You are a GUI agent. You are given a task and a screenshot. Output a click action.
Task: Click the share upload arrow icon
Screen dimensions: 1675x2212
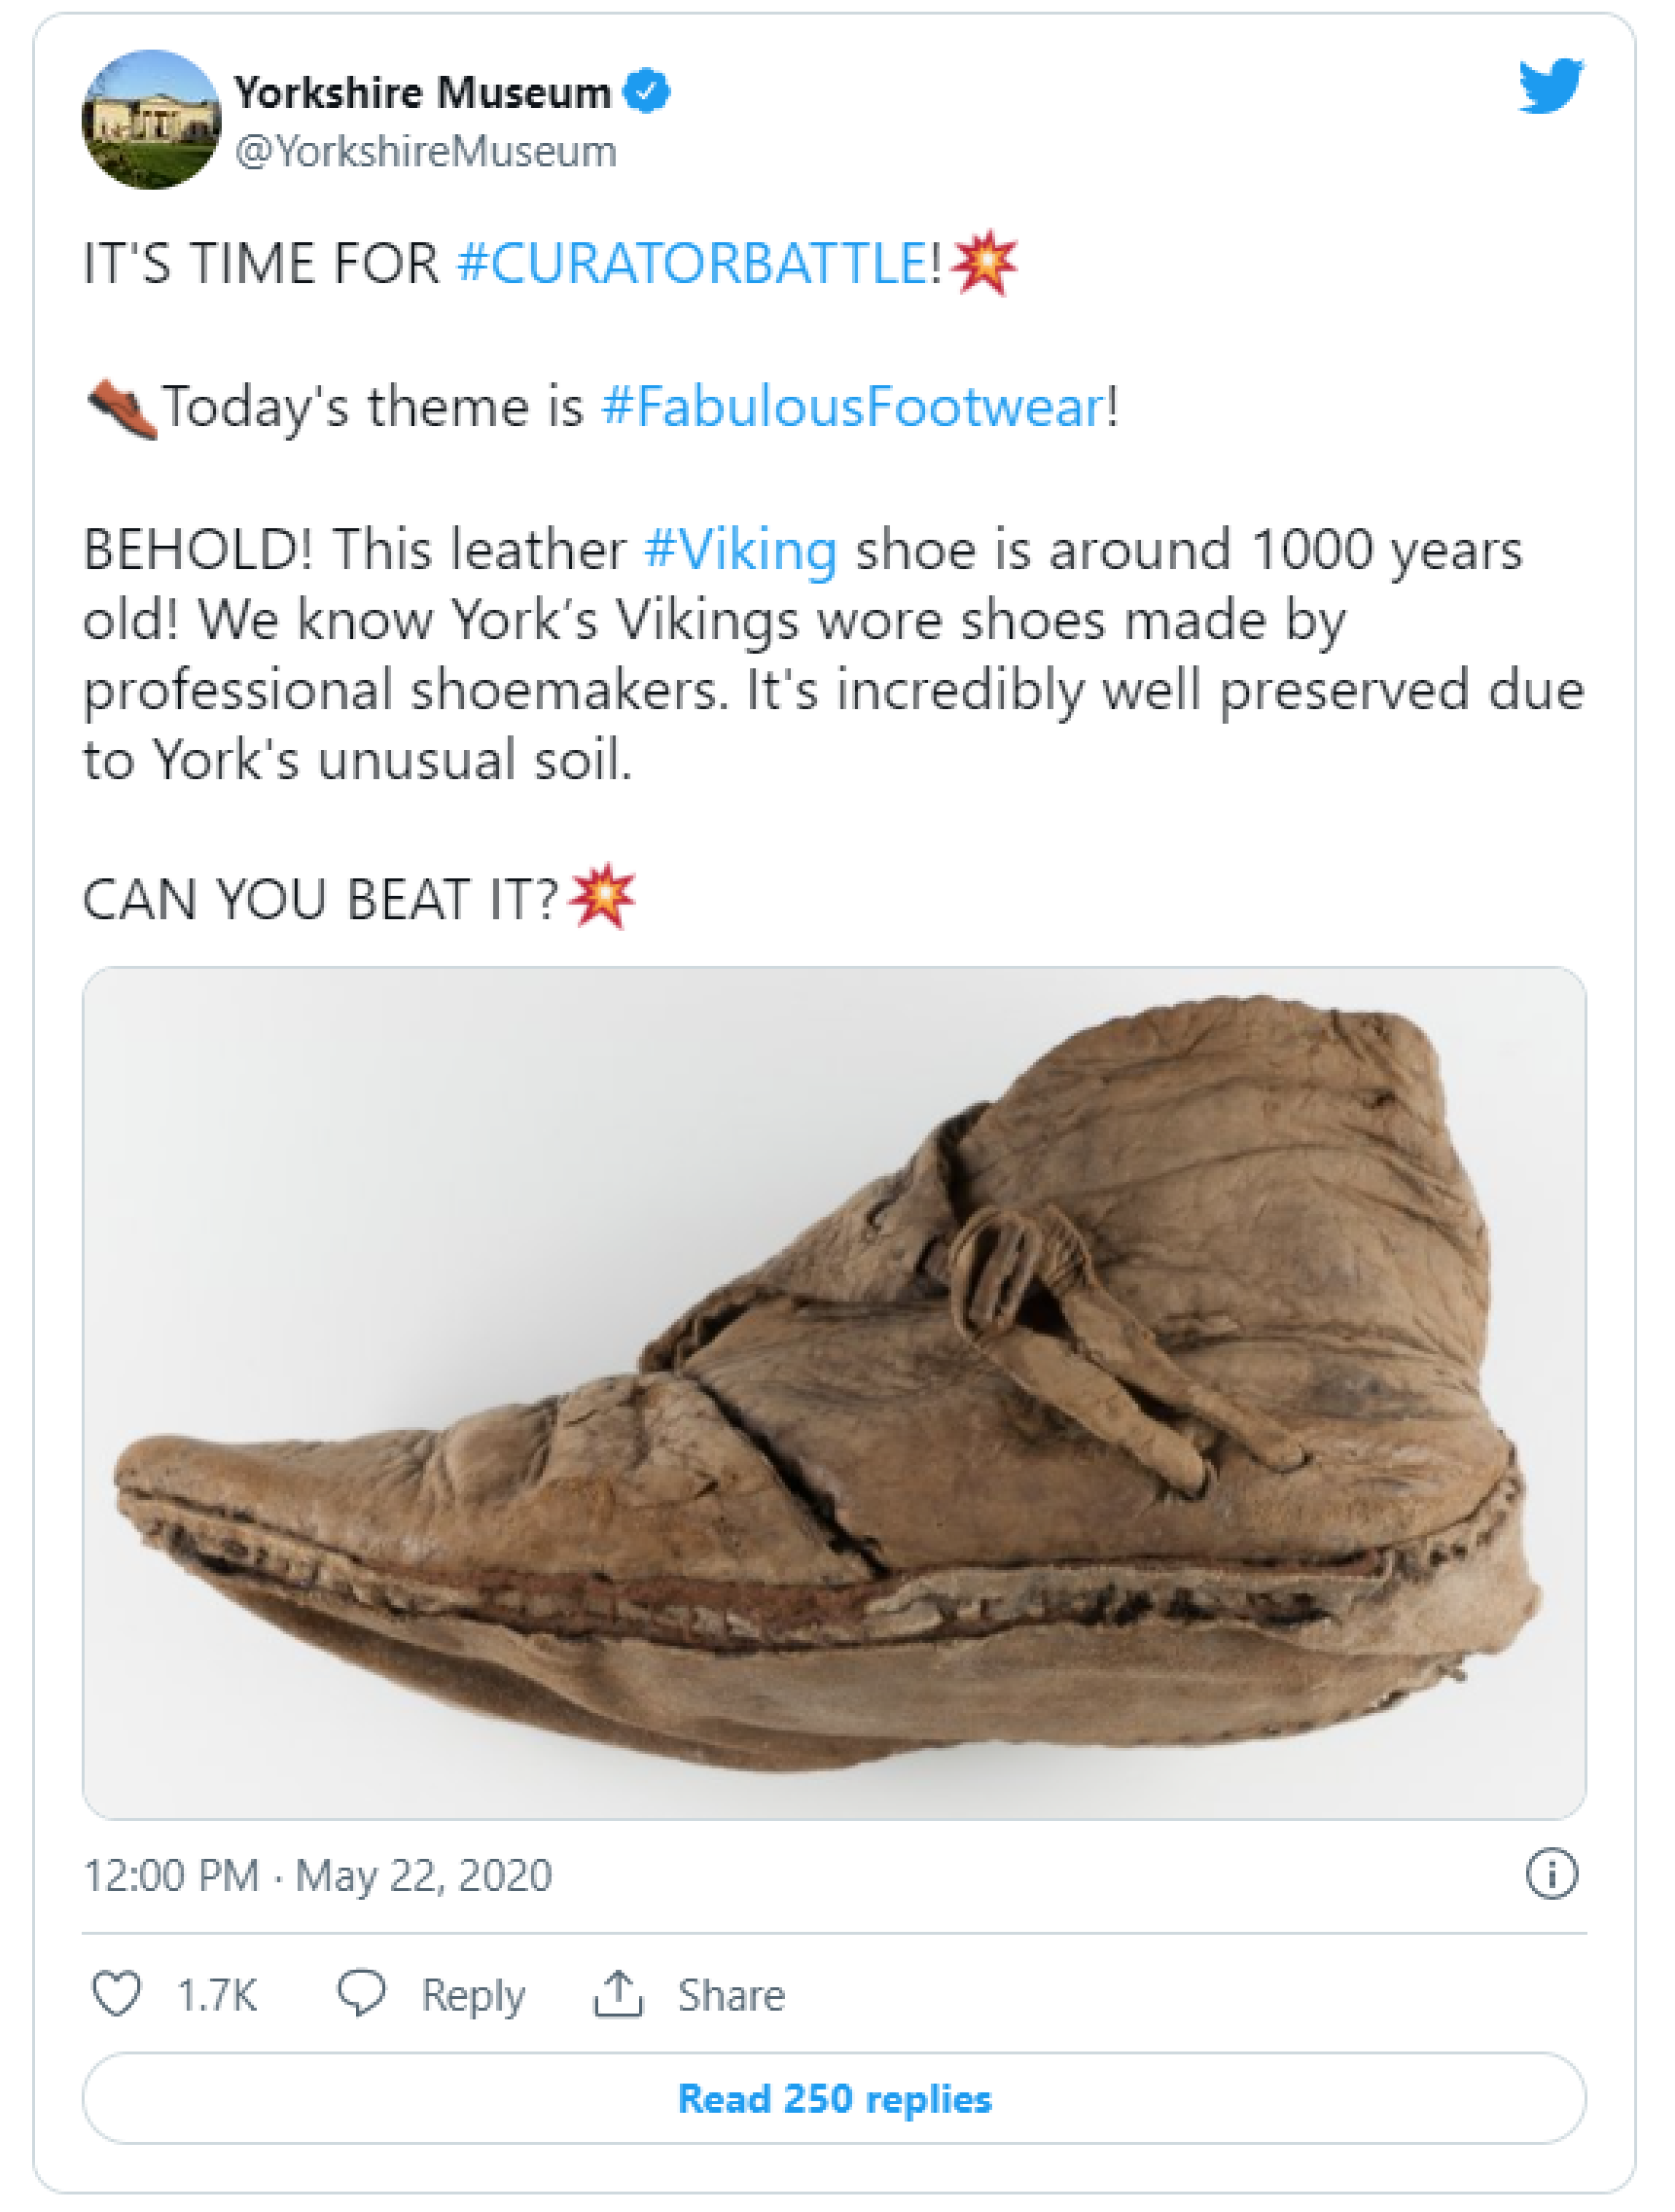tap(618, 1993)
